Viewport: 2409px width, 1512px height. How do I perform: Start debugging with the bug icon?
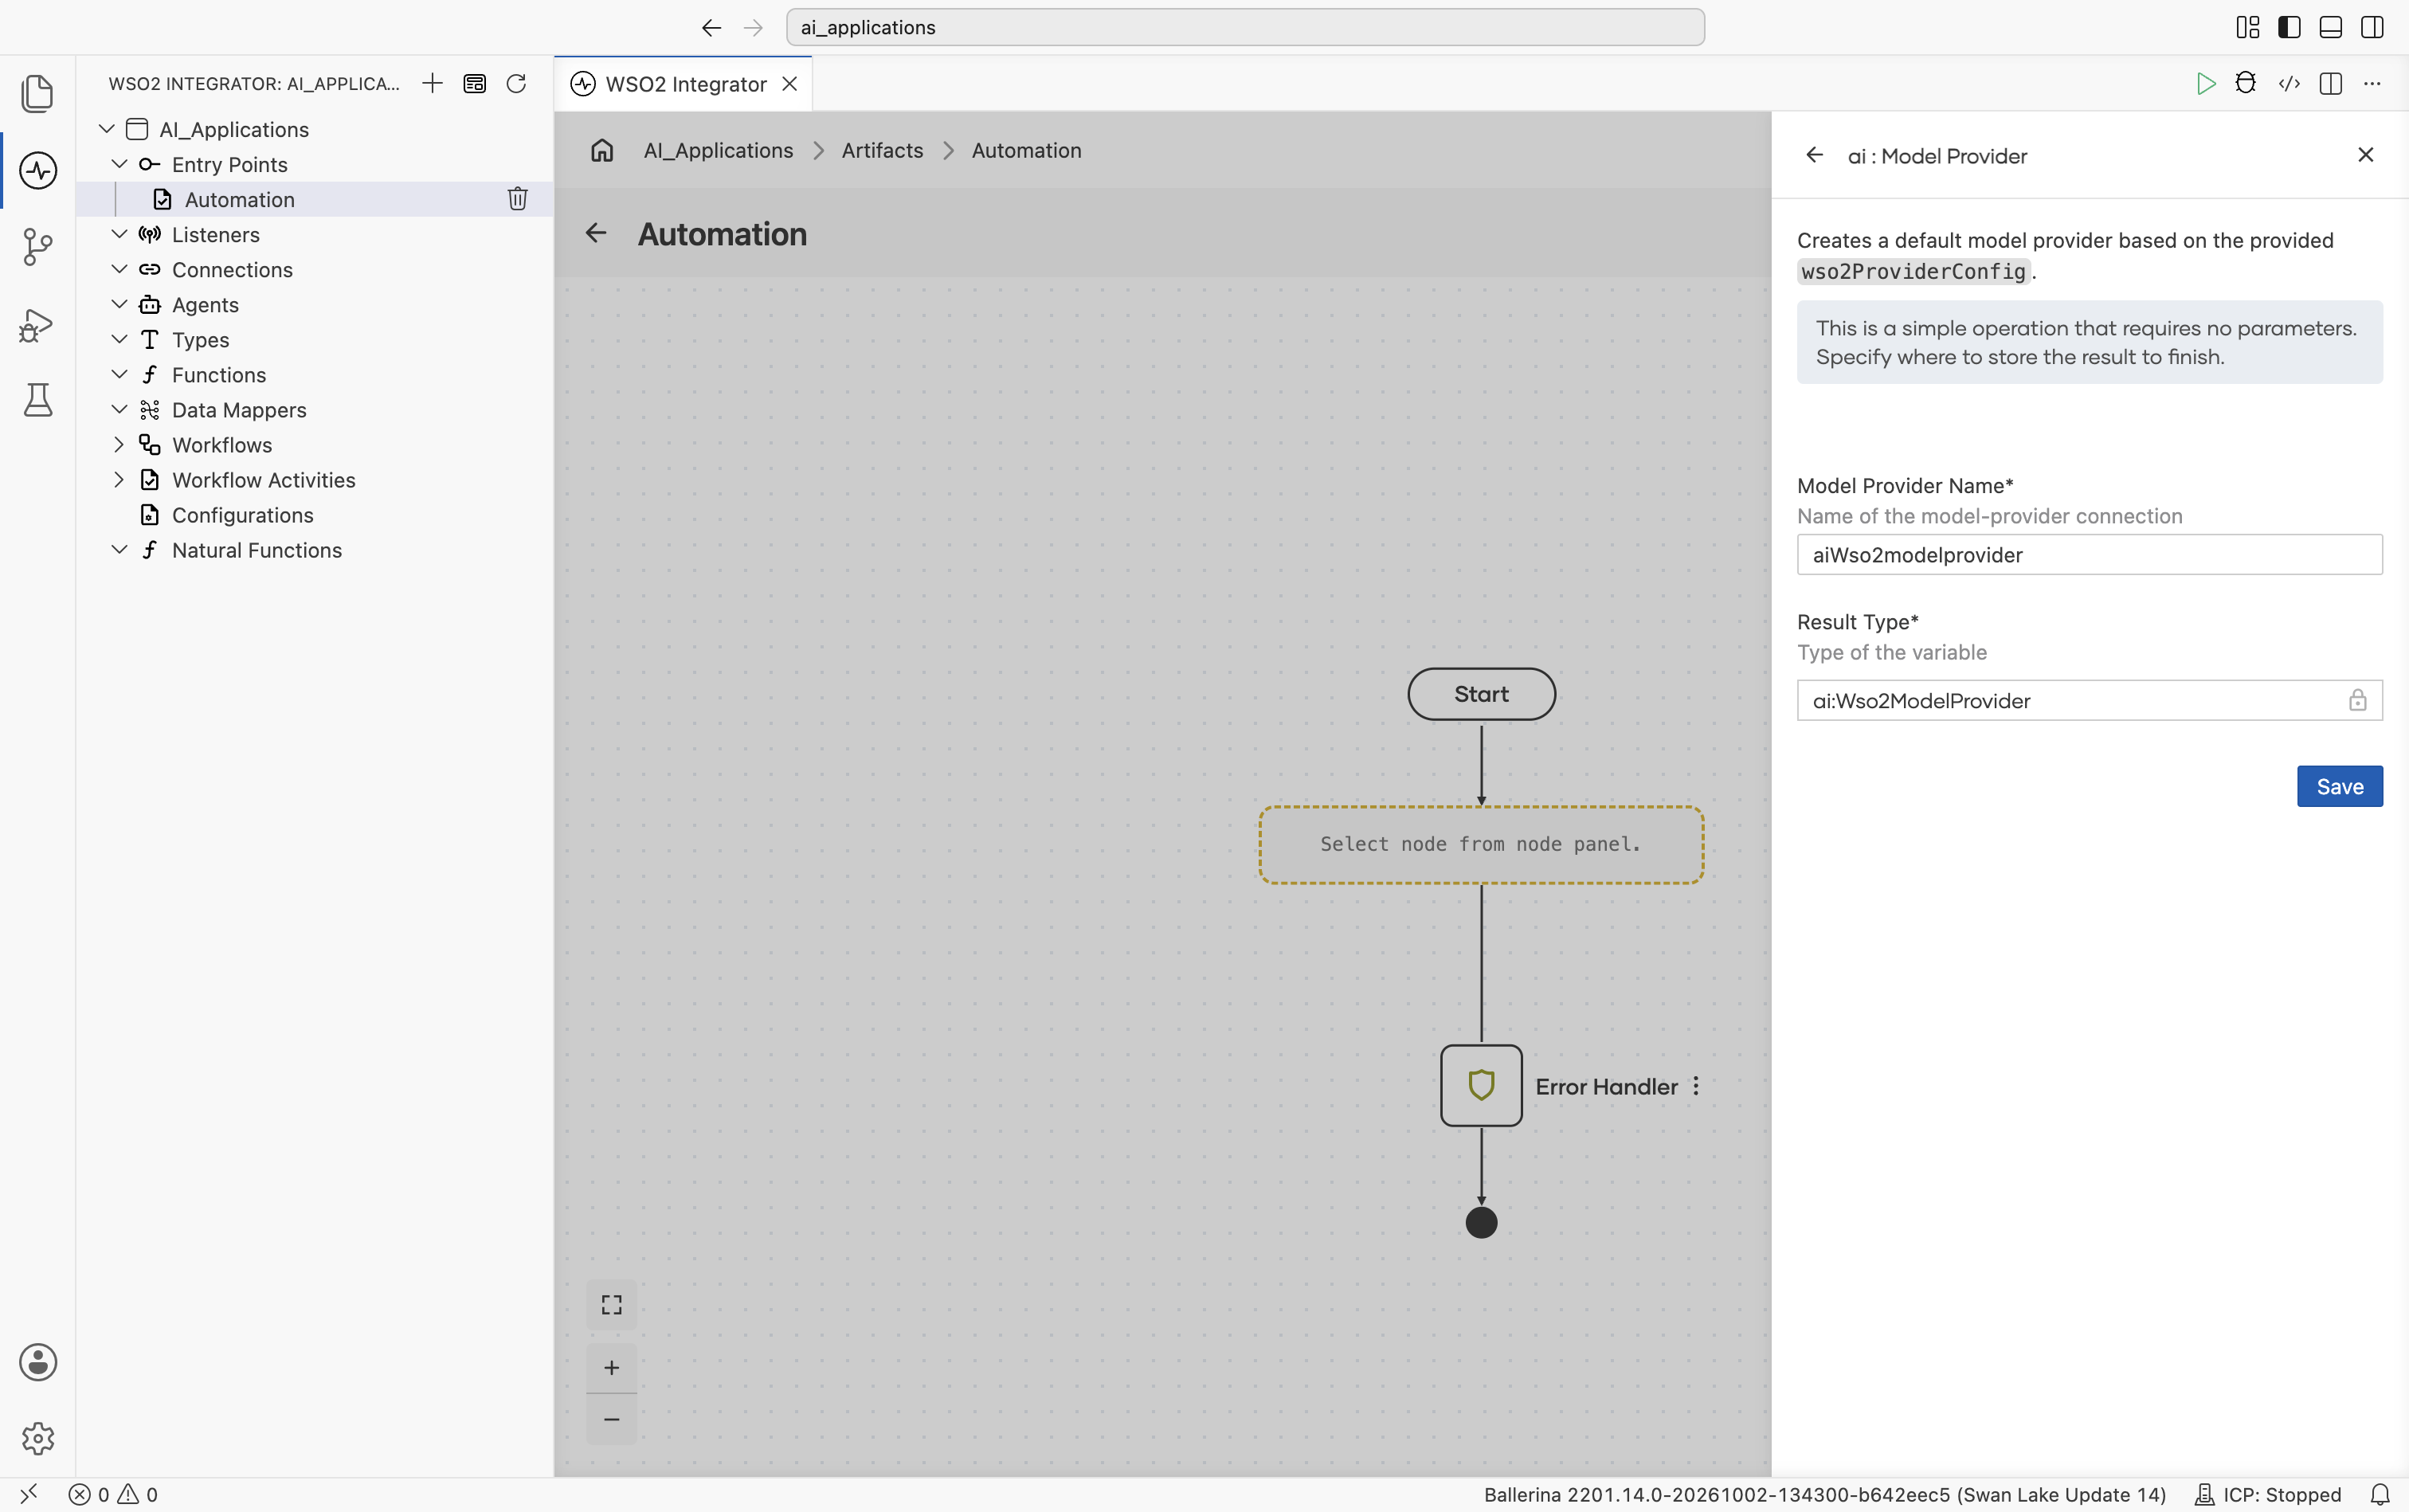2246,83
